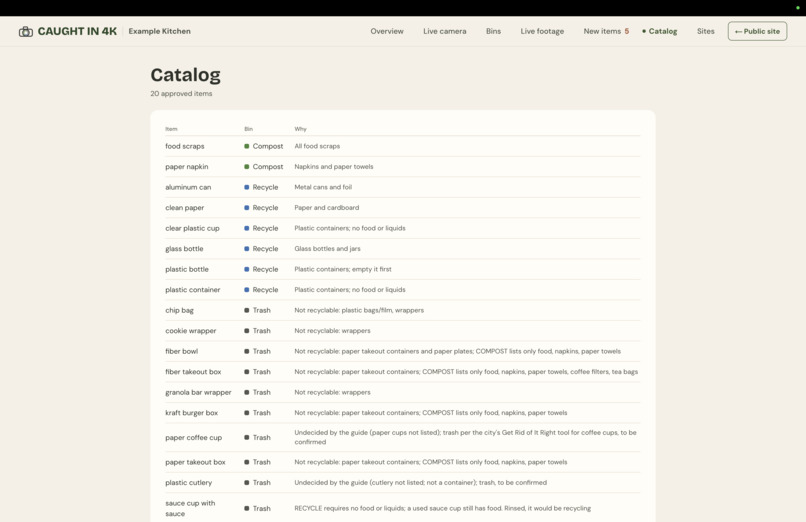Select the plastic bottle item

pos(187,270)
